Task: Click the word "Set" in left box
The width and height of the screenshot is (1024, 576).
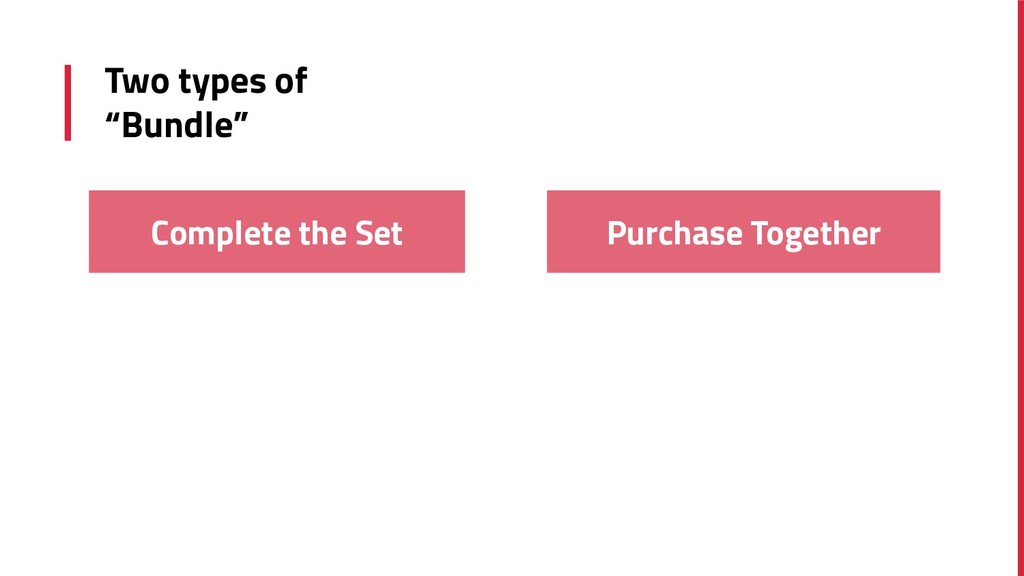Action: click(x=379, y=233)
